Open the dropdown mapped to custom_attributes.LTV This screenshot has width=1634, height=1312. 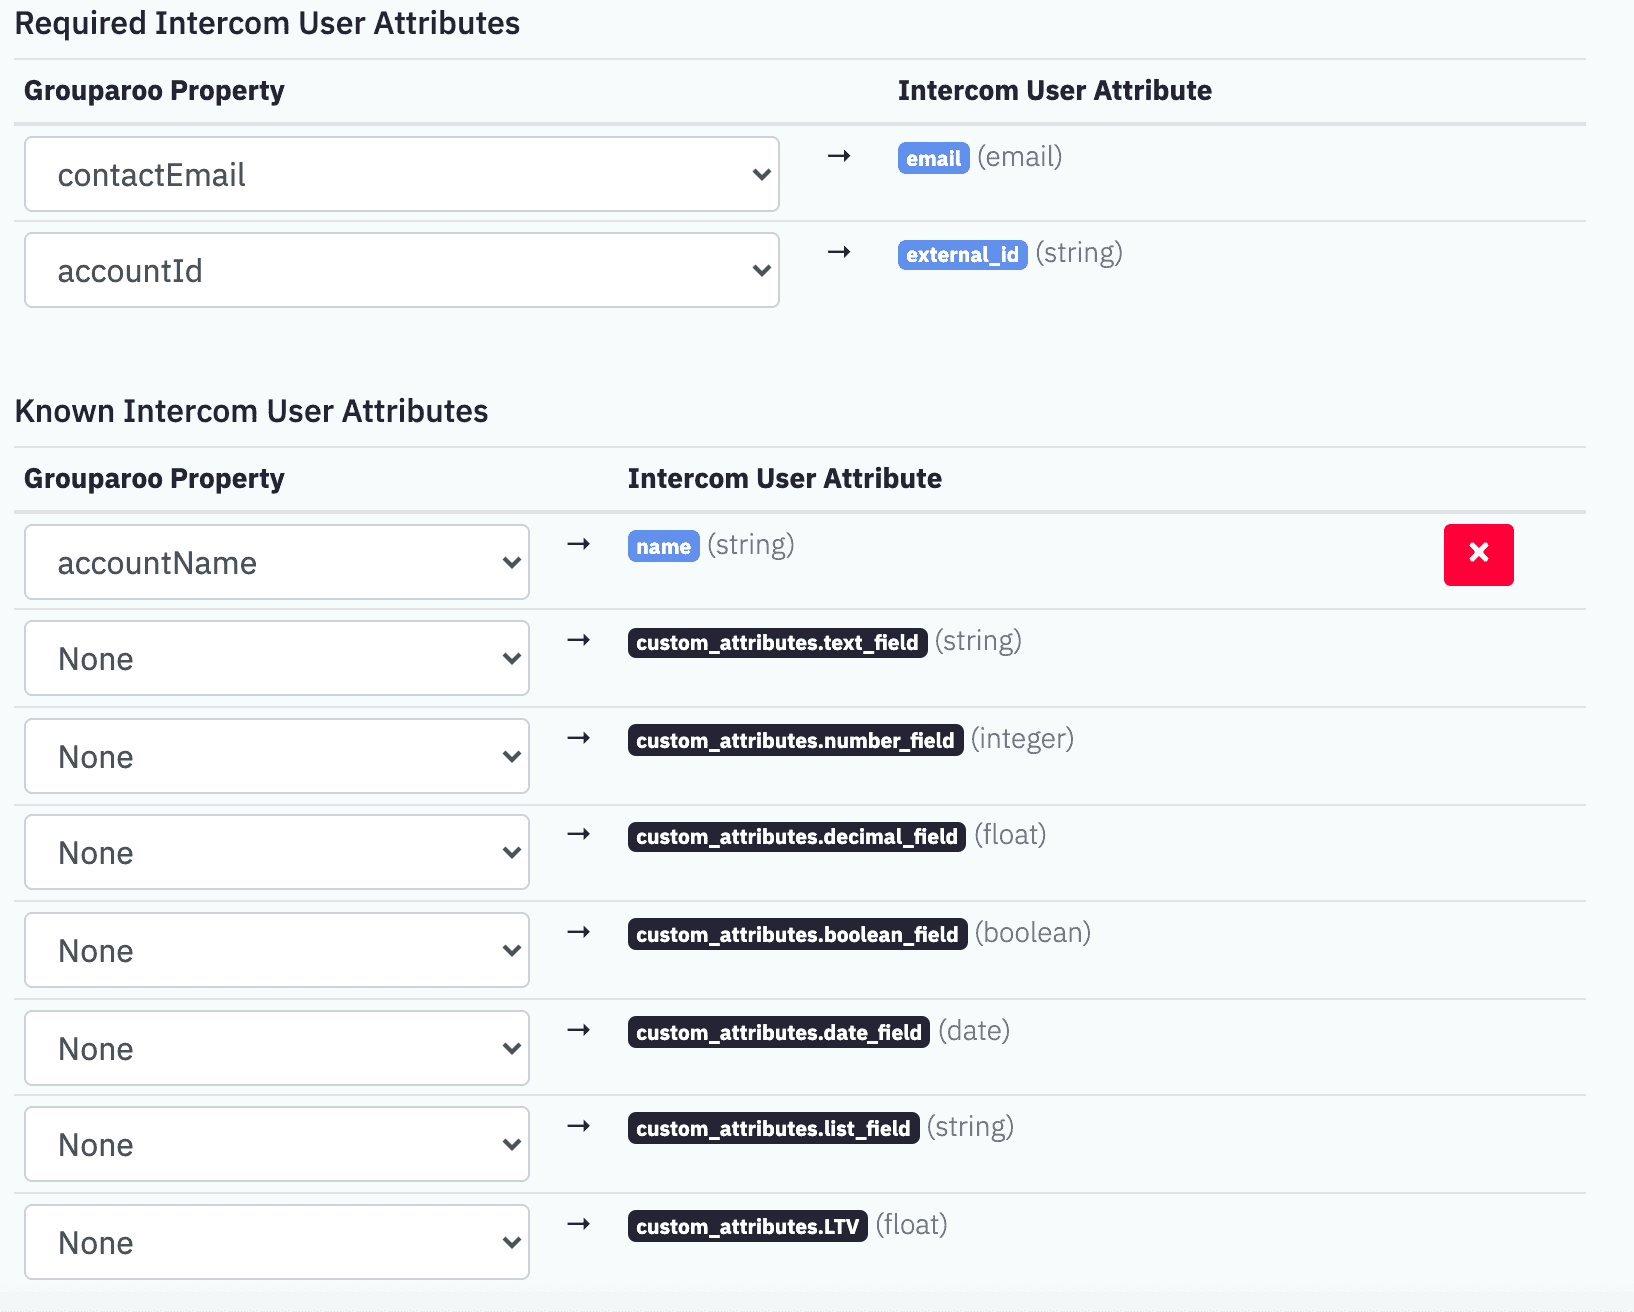click(x=277, y=1242)
